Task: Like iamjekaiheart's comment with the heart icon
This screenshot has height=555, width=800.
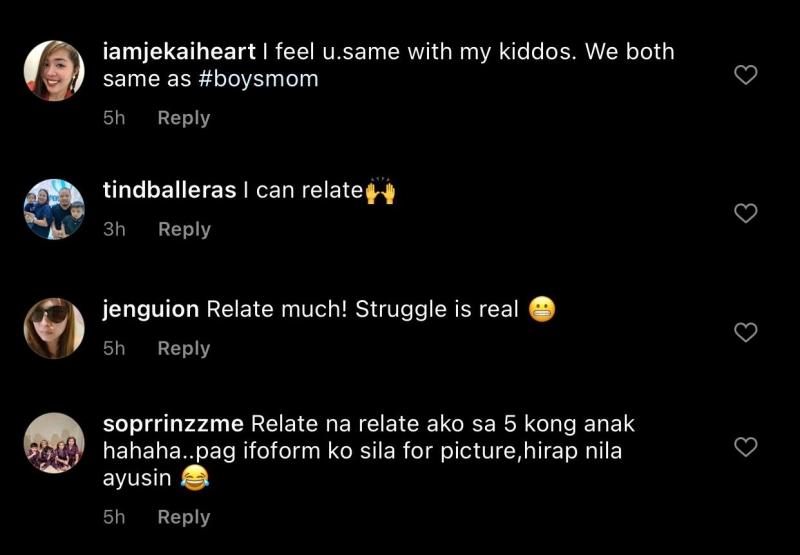Action: click(745, 75)
